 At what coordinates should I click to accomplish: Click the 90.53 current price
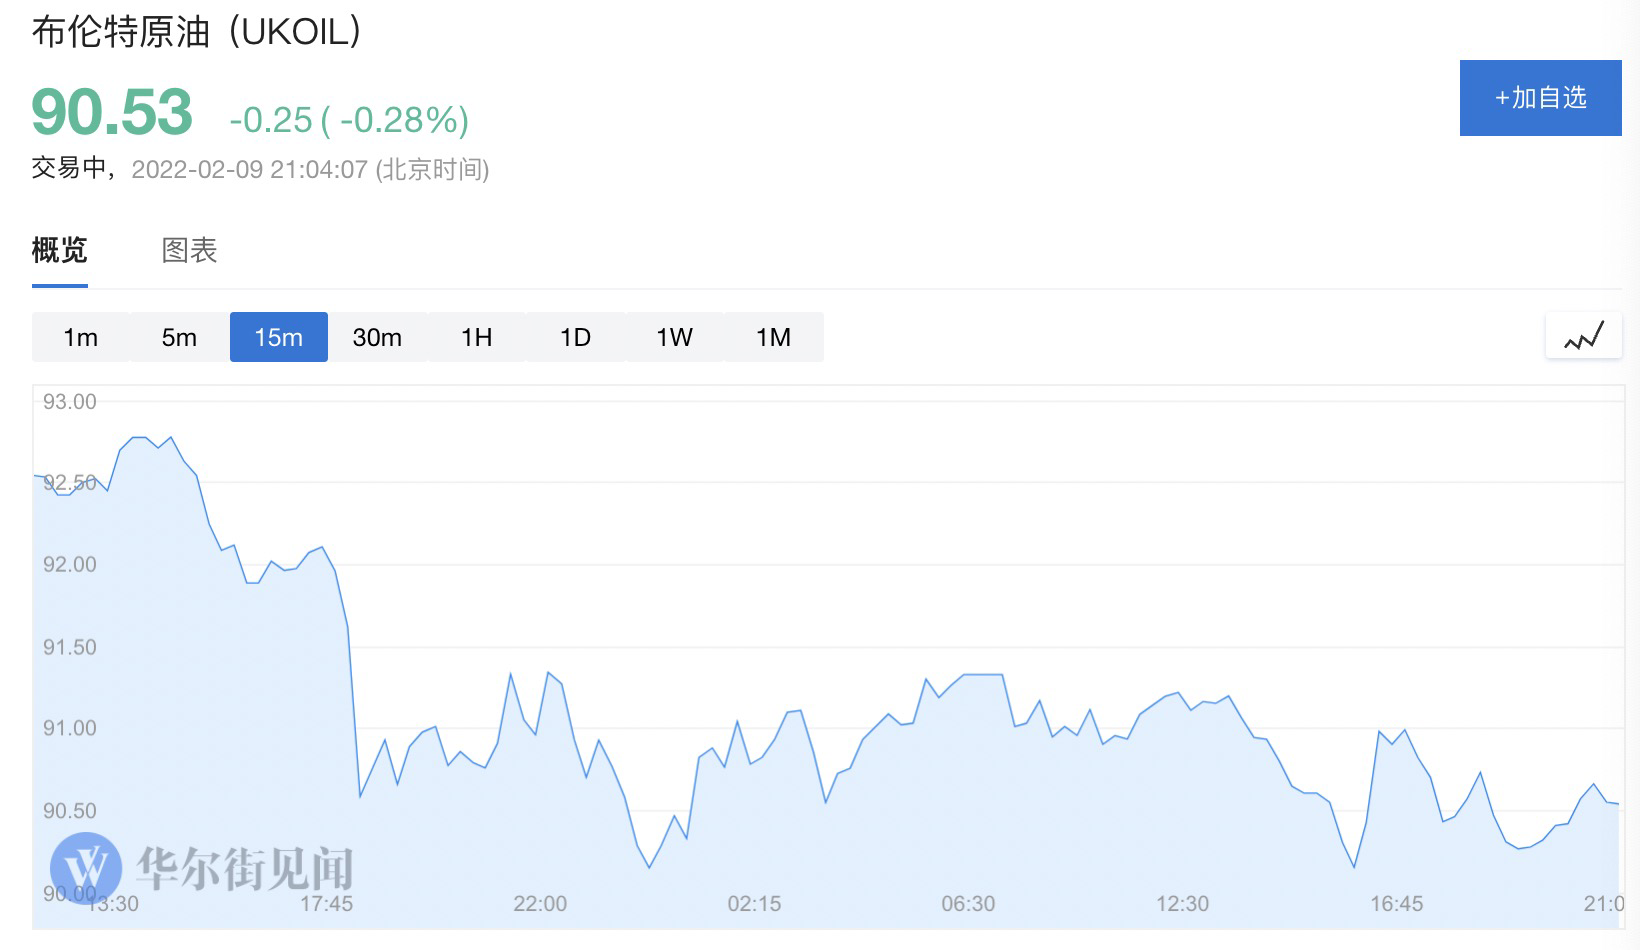[x=112, y=112]
